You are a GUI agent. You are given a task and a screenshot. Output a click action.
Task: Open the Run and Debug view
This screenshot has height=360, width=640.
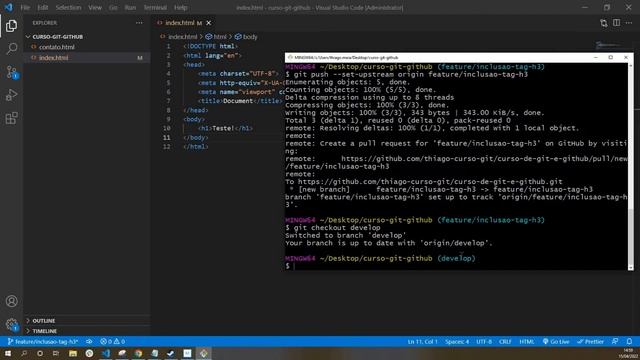11,95
